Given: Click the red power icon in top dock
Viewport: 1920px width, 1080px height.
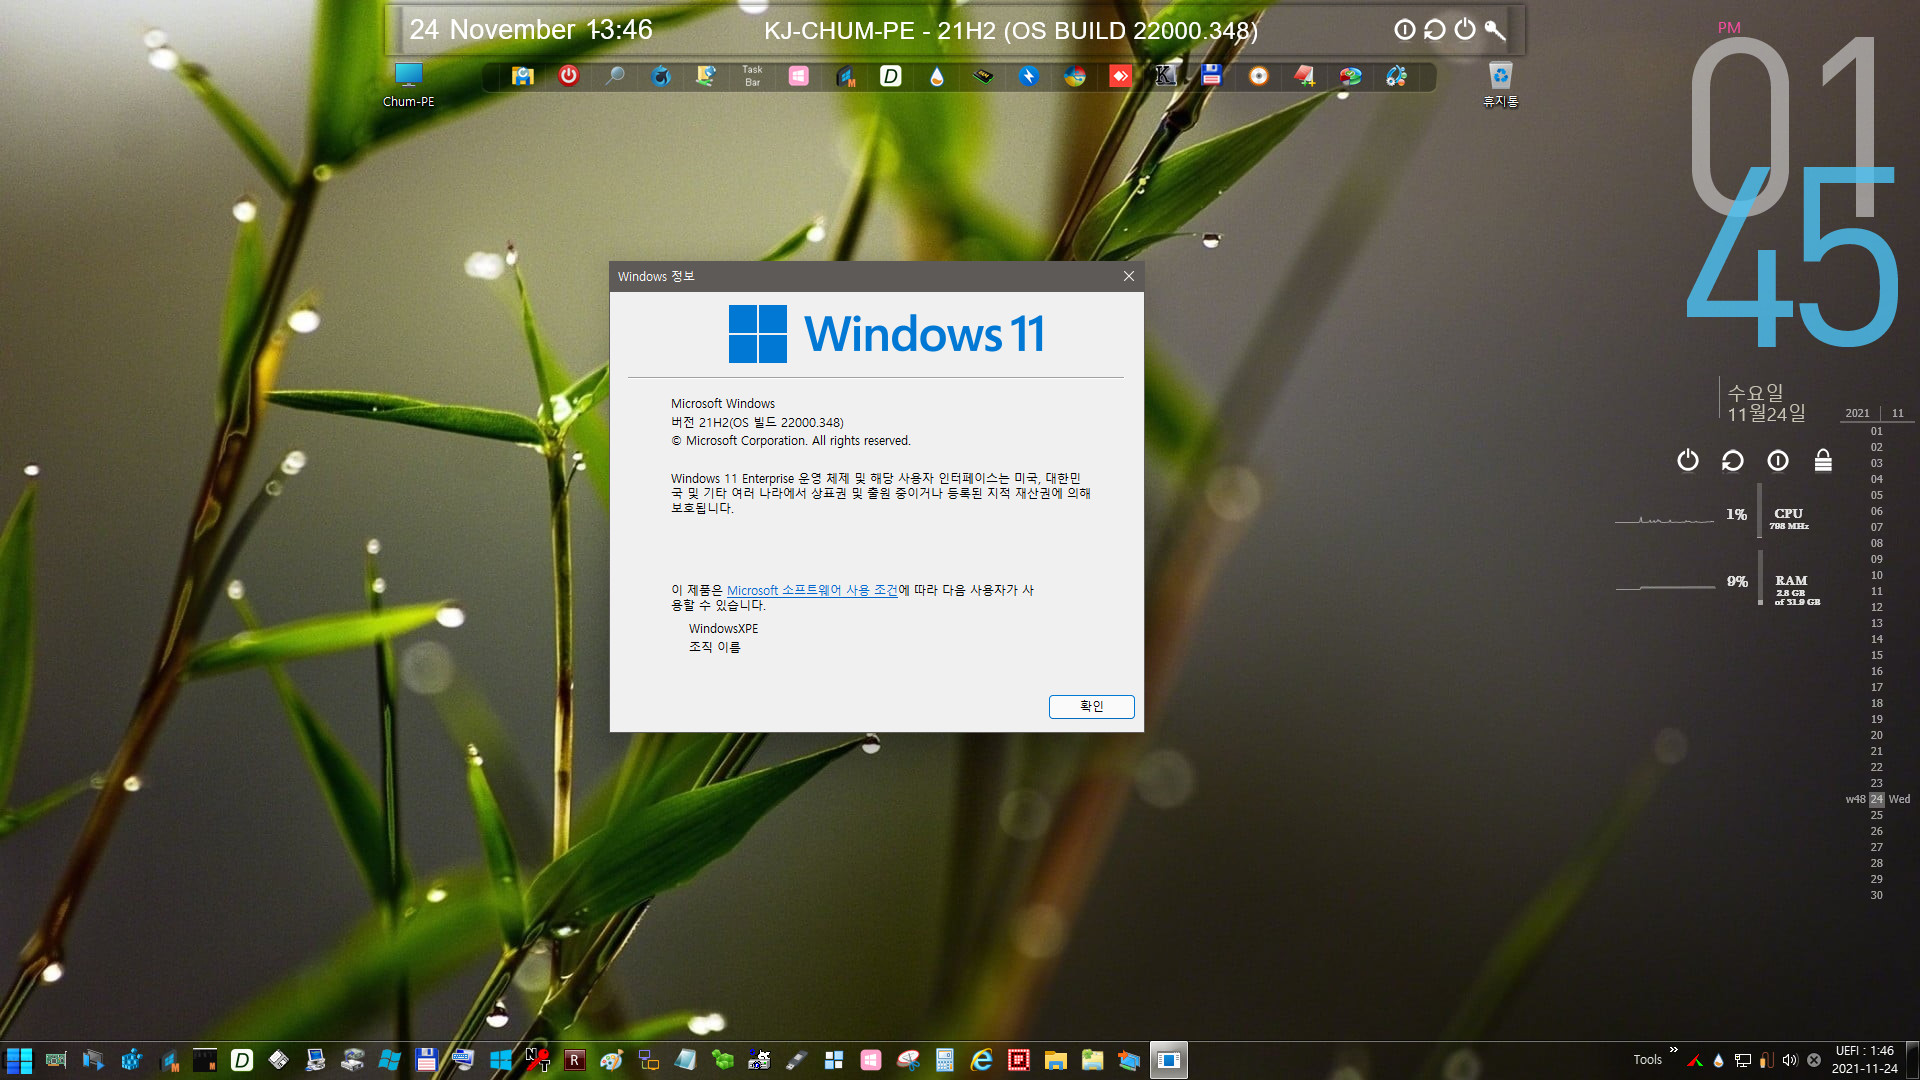Looking at the screenshot, I should [568, 76].
